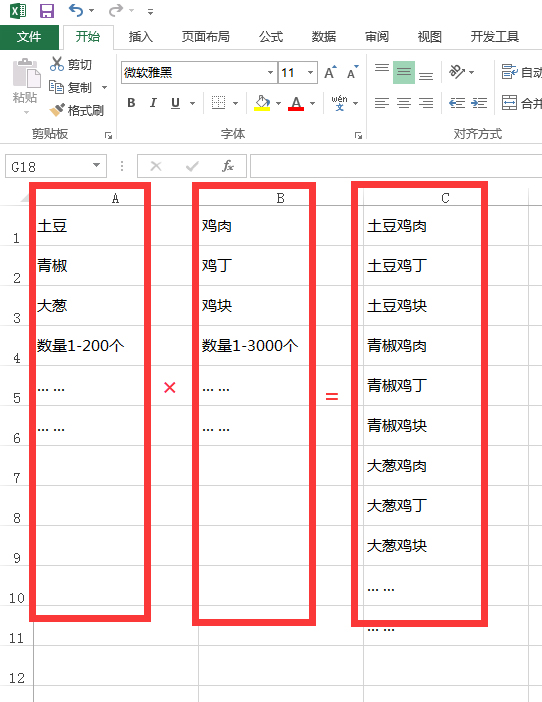Image resolution: width=542 pixels, height=702 pixels.
Task: Switch to the 公式 ribbon tab
Action: [x=271, y=37]
